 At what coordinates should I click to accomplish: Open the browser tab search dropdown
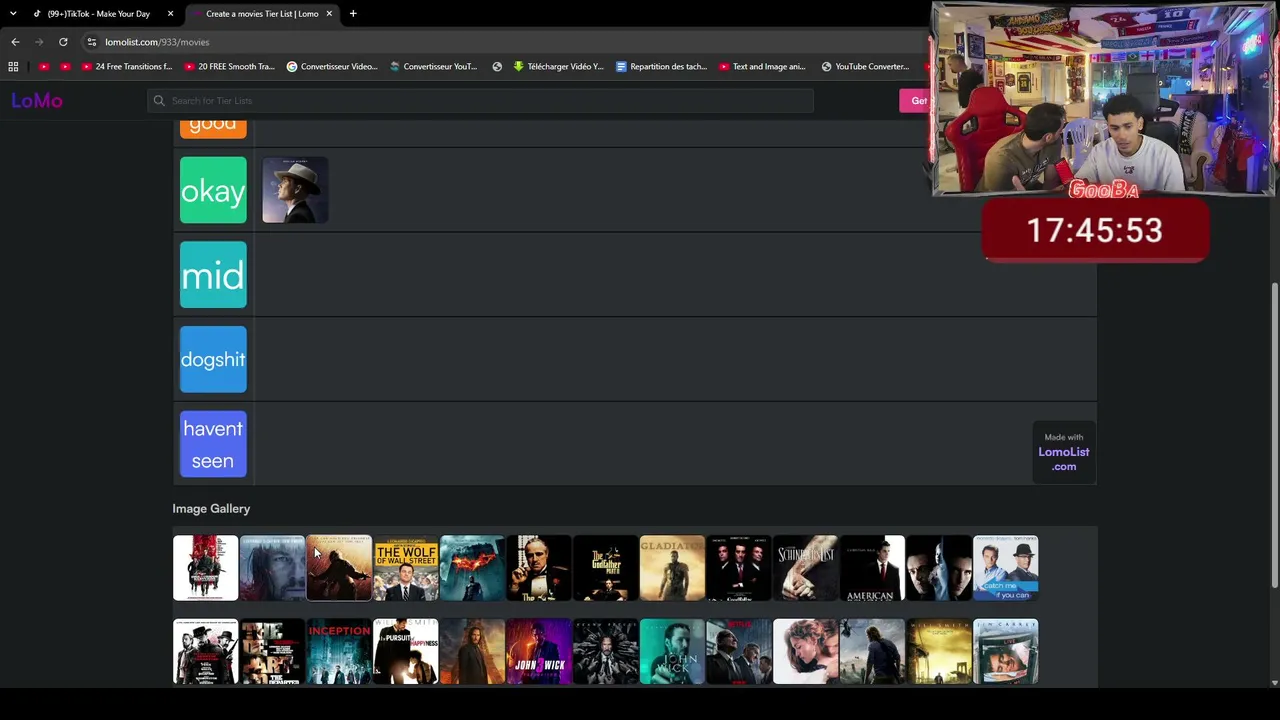[13, 14]
